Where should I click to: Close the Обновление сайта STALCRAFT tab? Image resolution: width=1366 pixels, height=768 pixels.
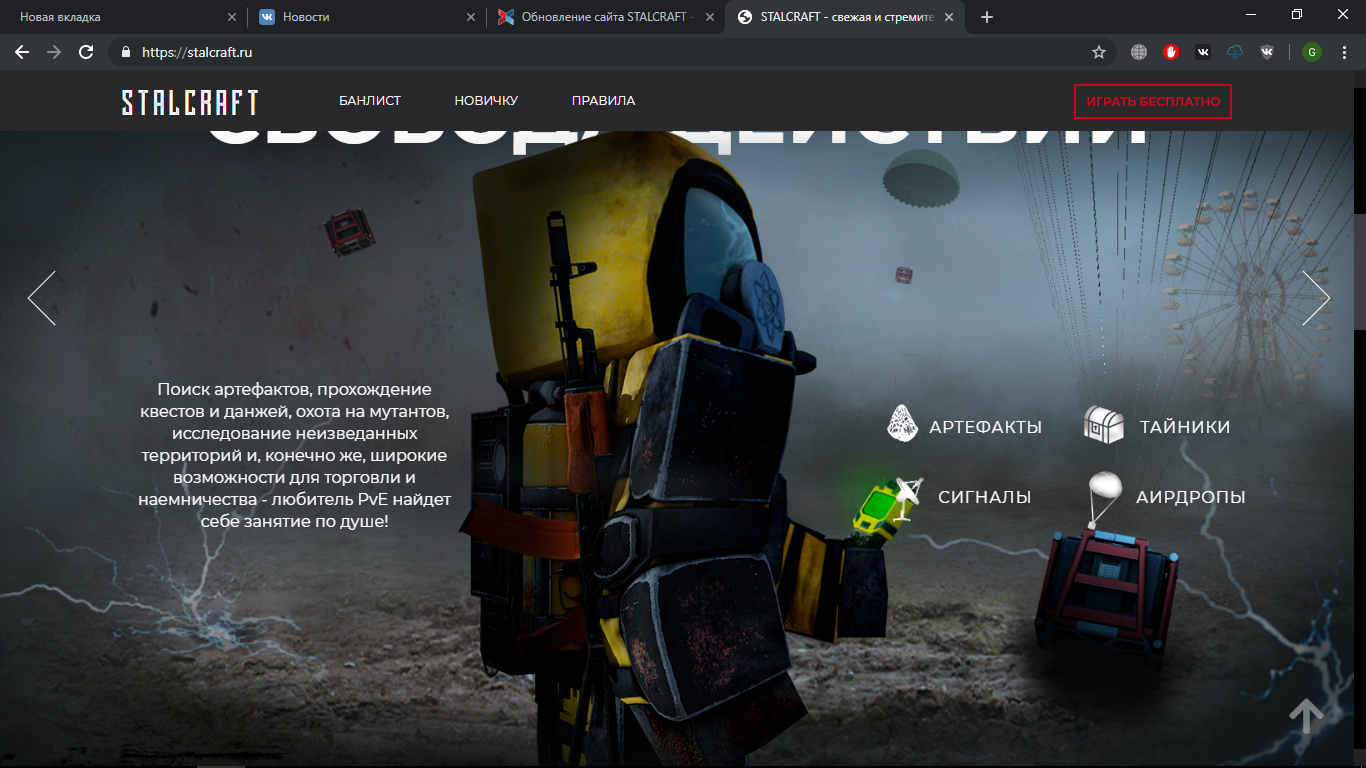click(711, 17)
